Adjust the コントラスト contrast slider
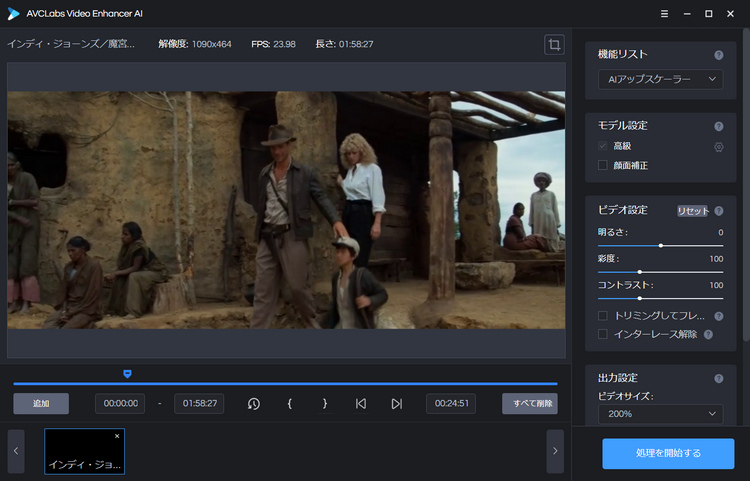 pos(661,298)
